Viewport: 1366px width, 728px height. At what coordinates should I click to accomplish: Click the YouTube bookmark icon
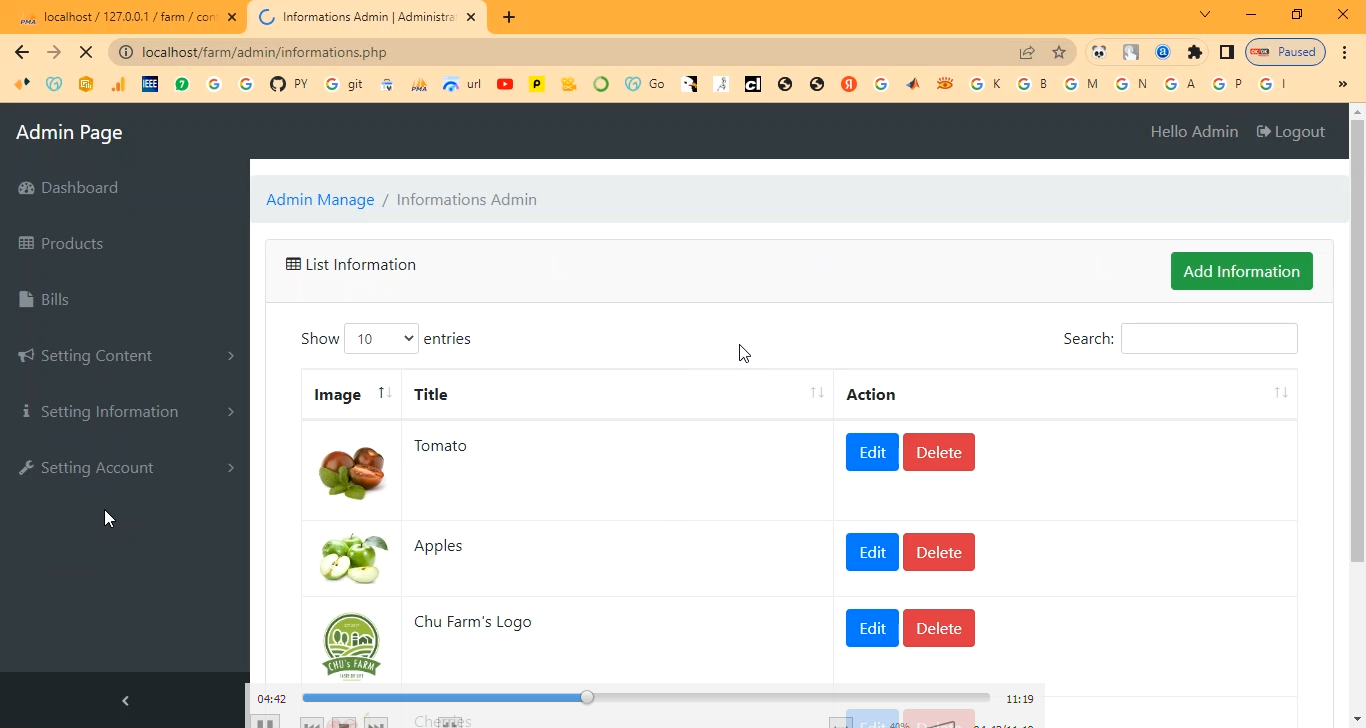point(505,84)
